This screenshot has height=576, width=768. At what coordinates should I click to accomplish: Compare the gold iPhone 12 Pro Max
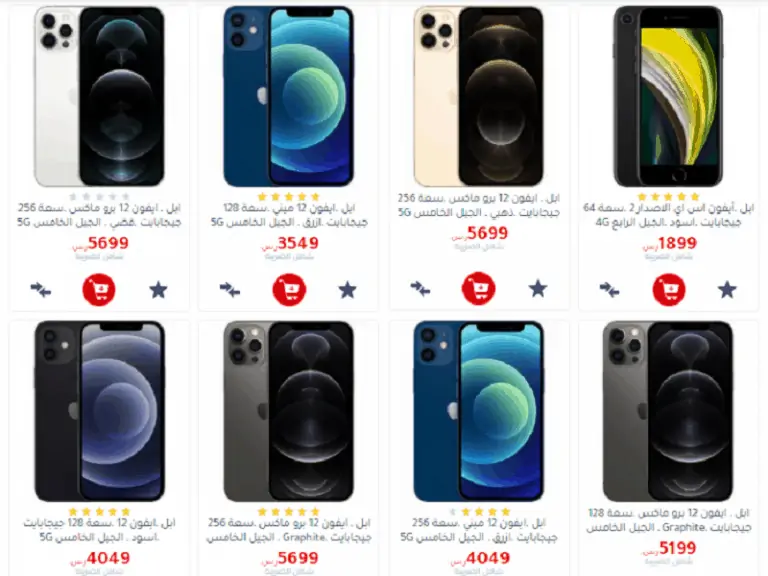click(x=420, y=288)
